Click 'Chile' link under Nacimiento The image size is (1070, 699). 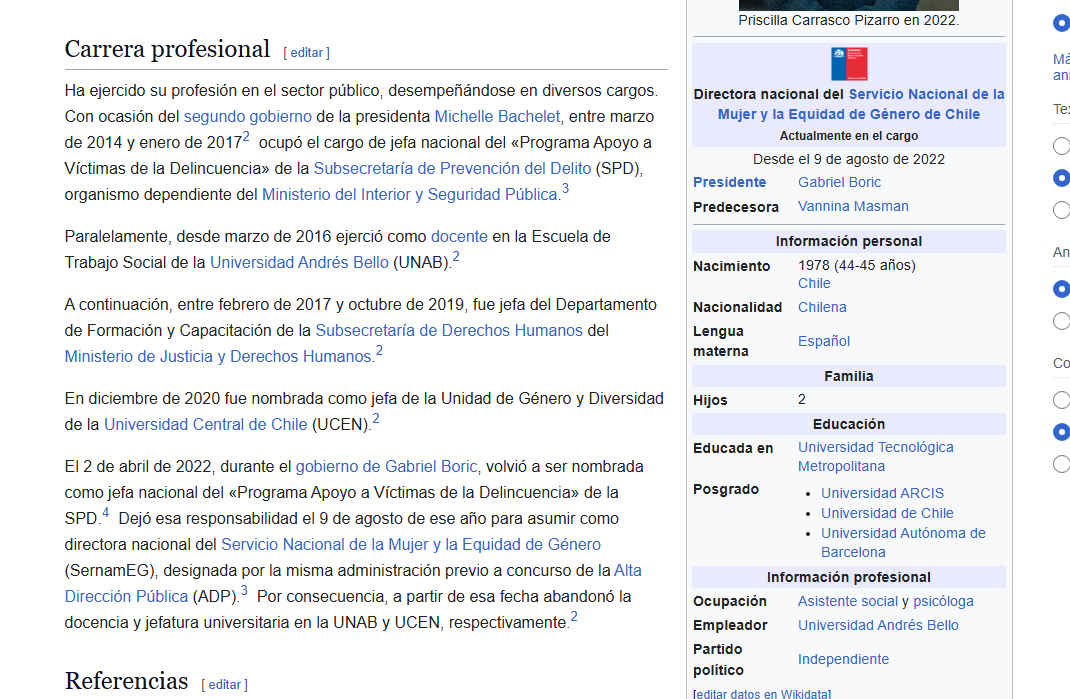pos(814,284)
